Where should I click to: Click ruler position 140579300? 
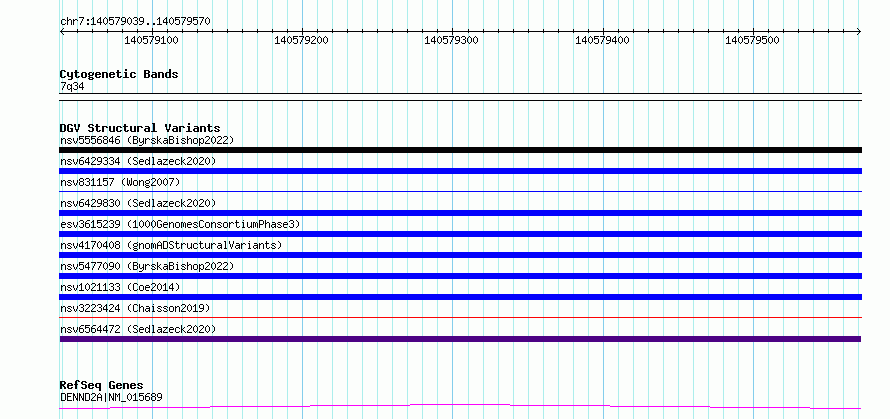(x=451, y=40)
